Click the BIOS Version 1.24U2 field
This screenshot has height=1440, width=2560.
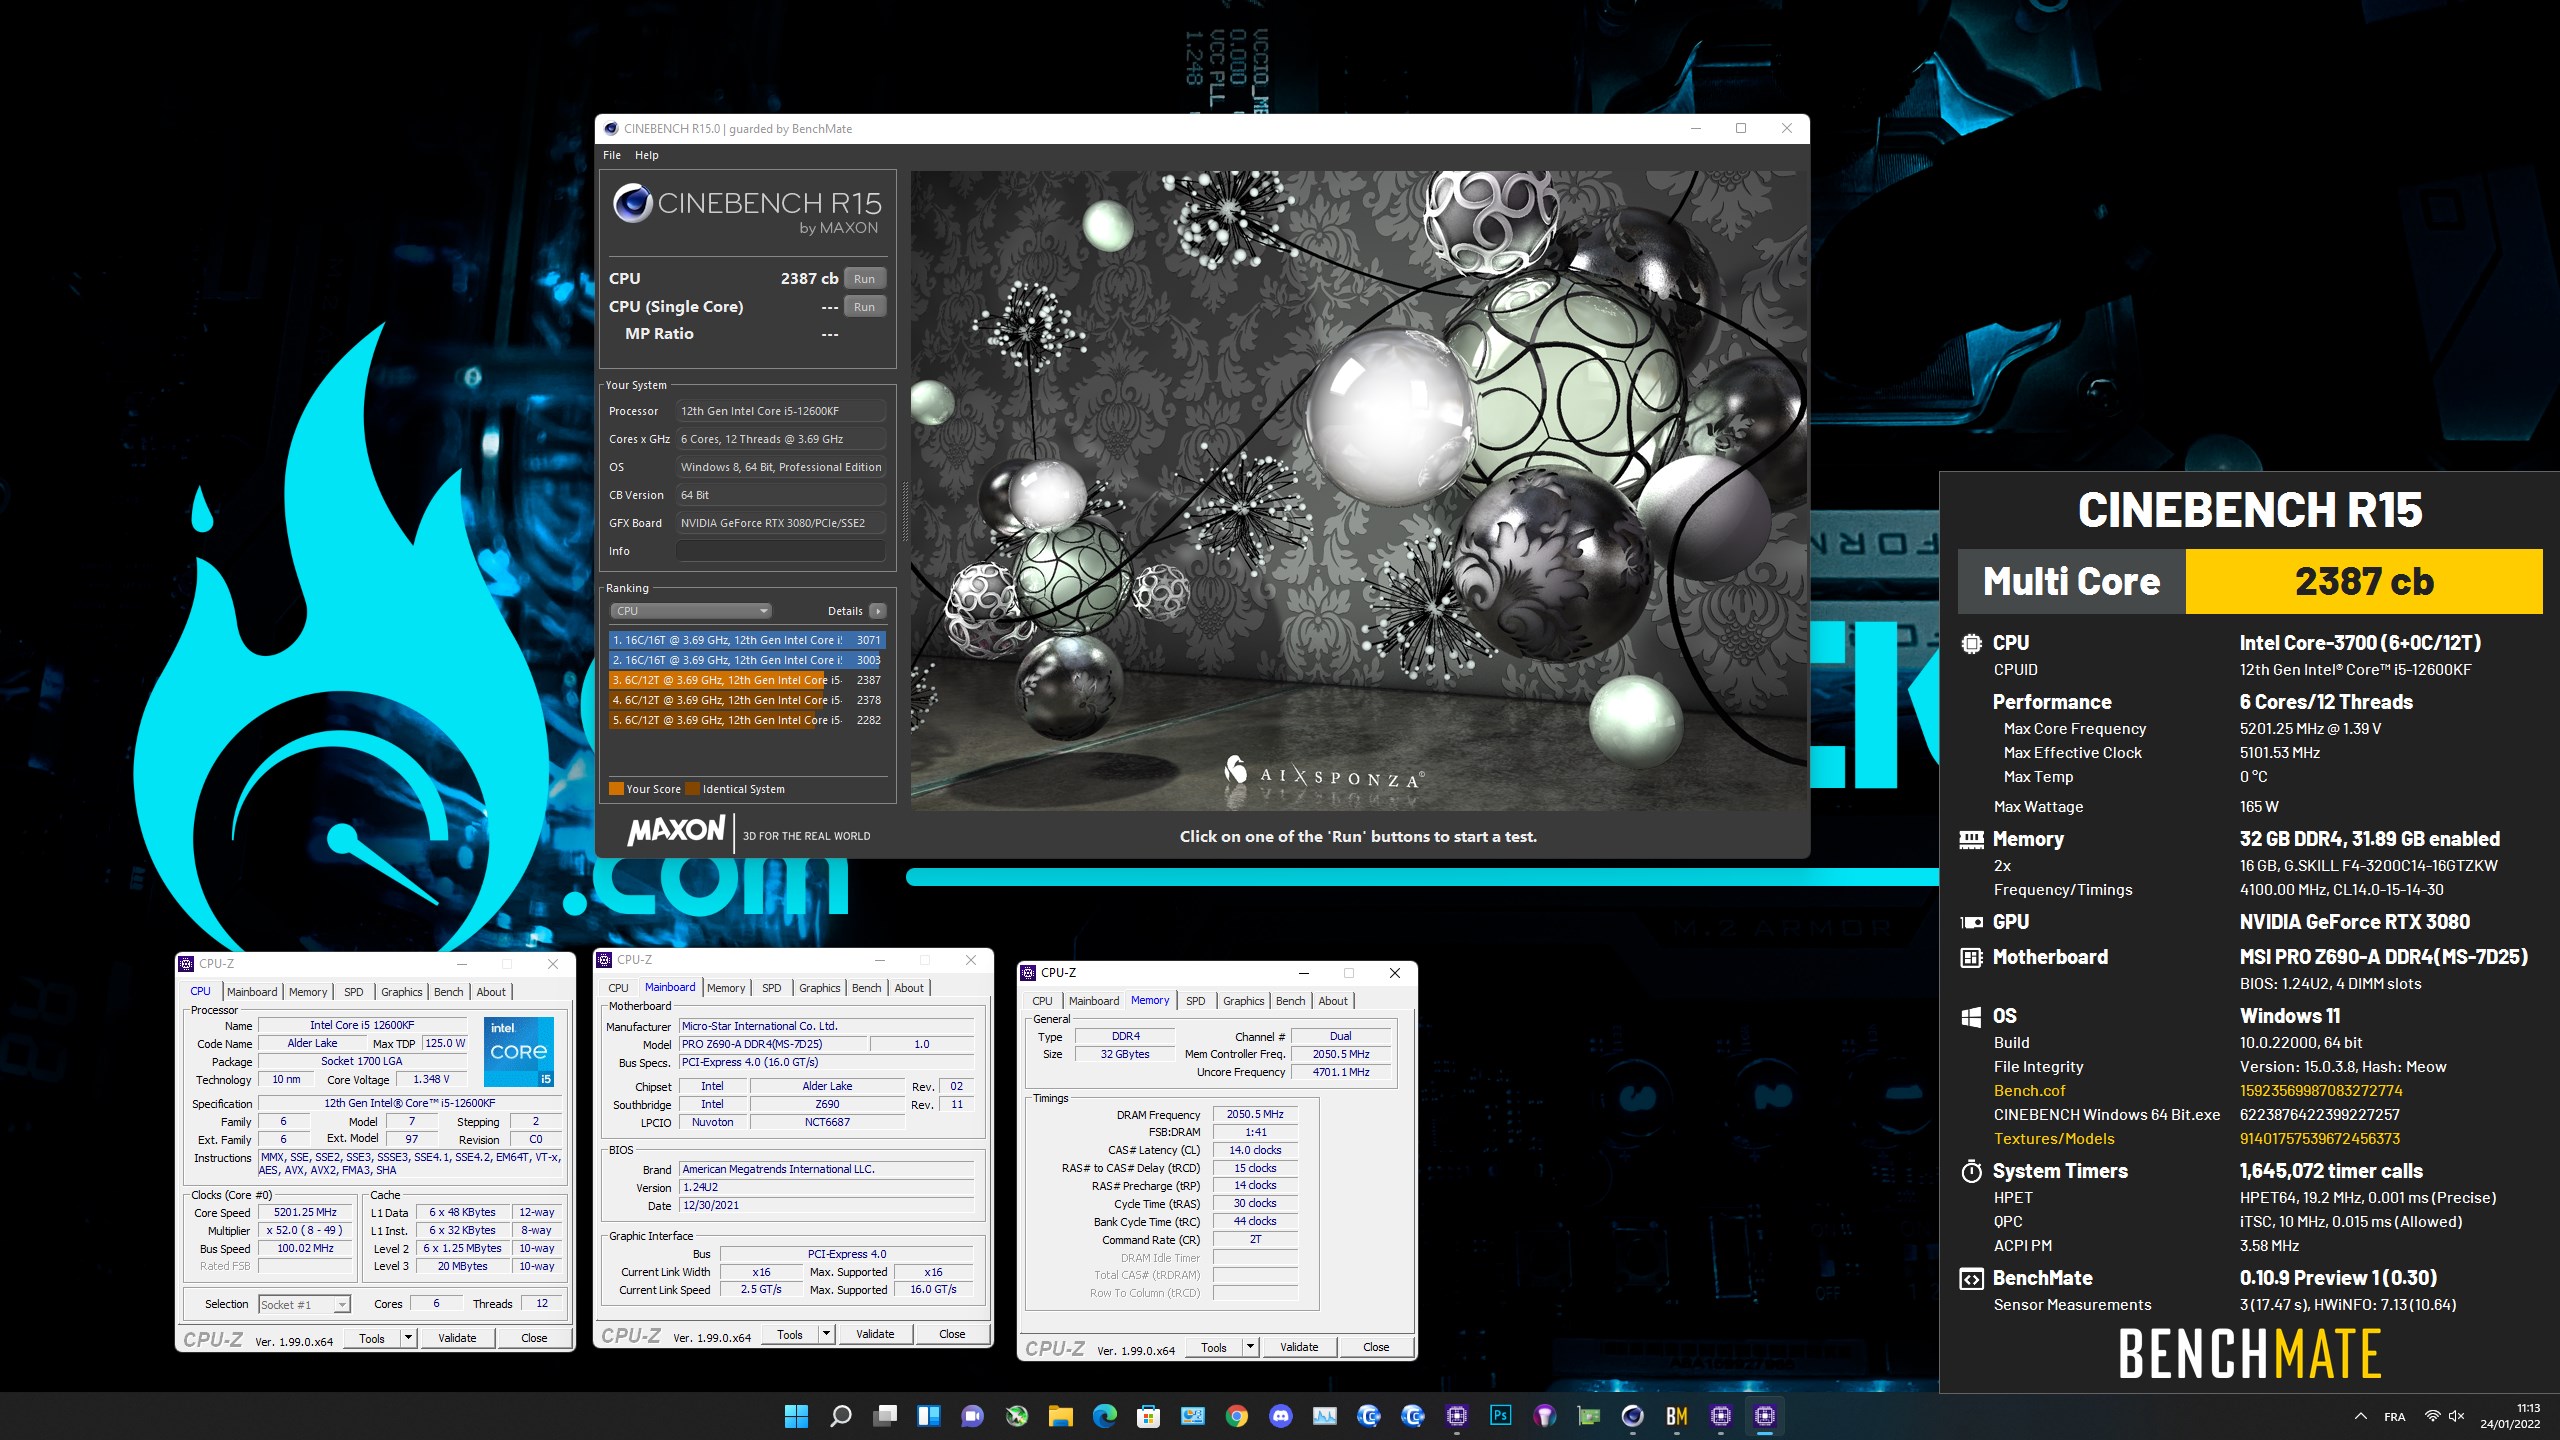(826, 1187)
